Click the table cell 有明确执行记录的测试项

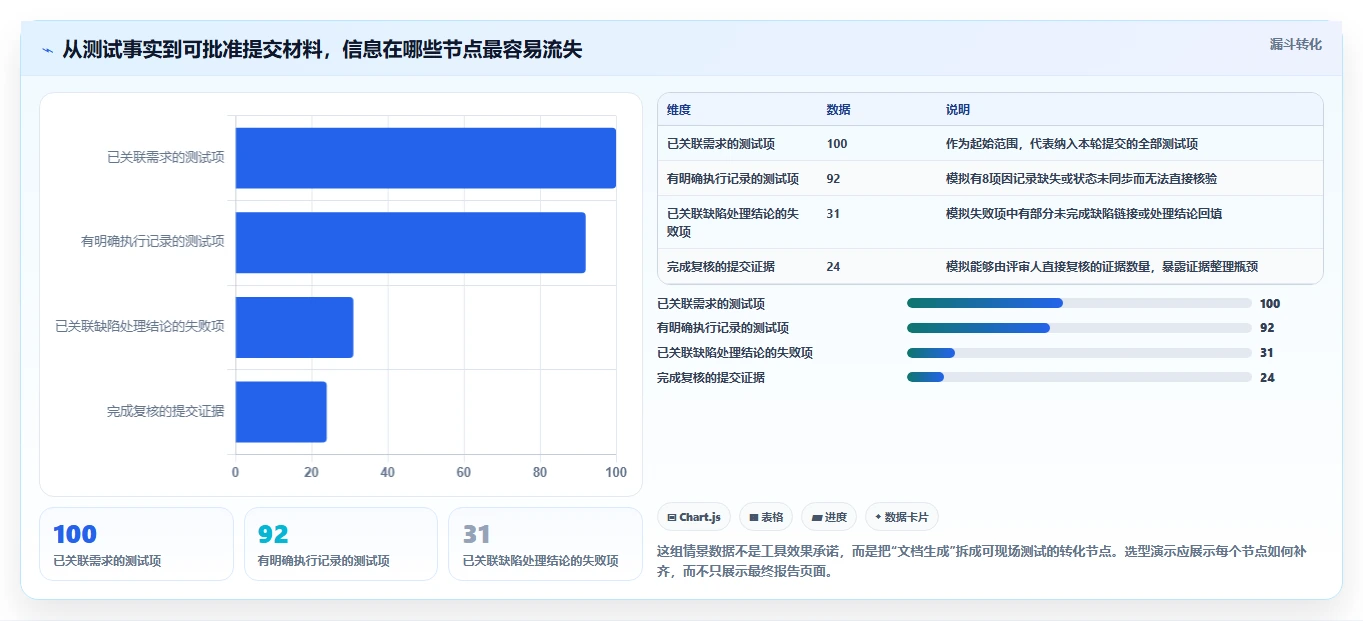[733, 179]
